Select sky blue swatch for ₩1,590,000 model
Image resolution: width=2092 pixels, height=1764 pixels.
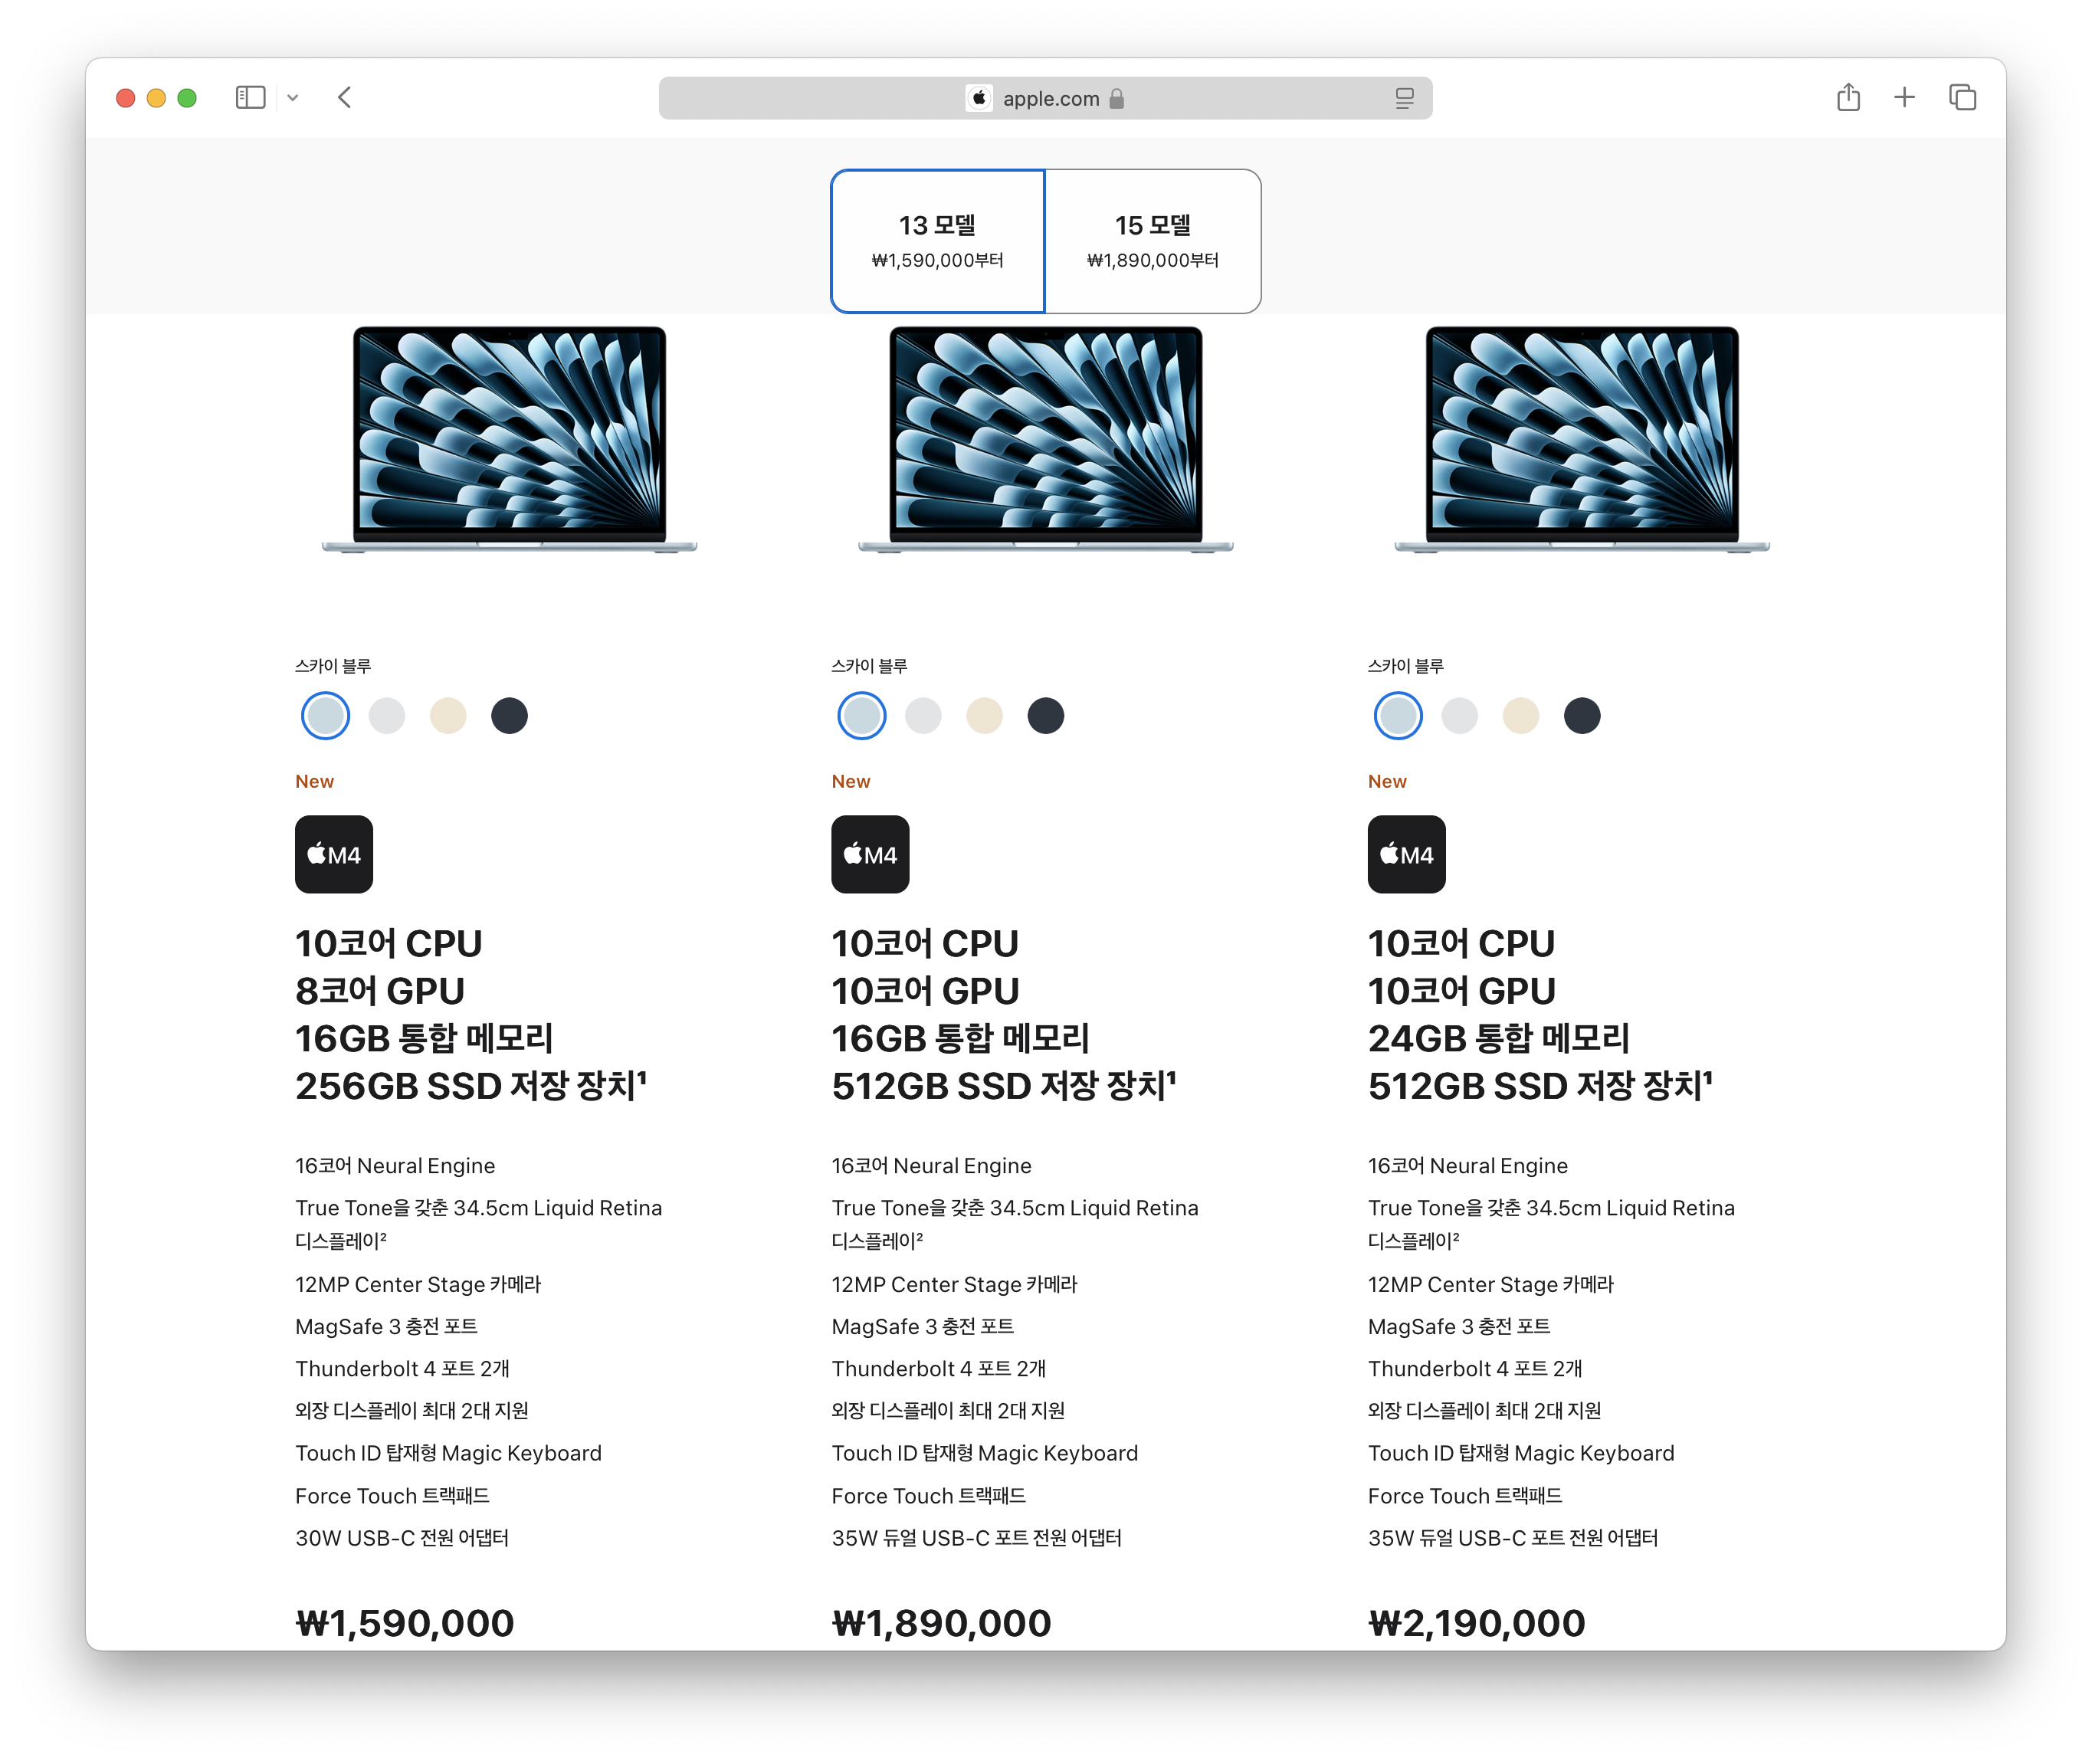point(325,716)
